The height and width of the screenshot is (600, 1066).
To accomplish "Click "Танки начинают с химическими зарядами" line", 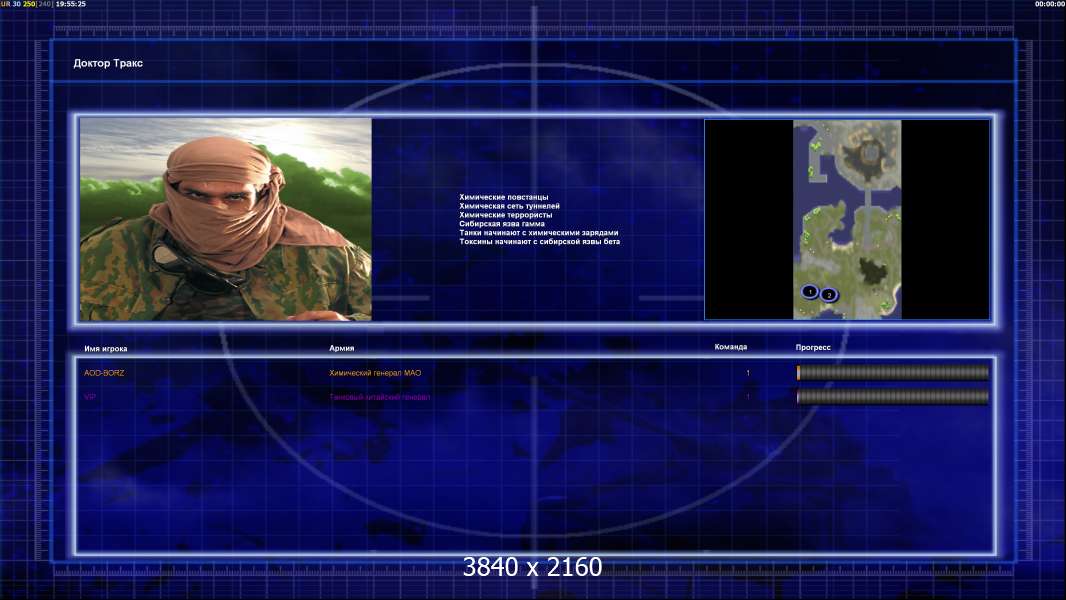I will pos(538,232).
